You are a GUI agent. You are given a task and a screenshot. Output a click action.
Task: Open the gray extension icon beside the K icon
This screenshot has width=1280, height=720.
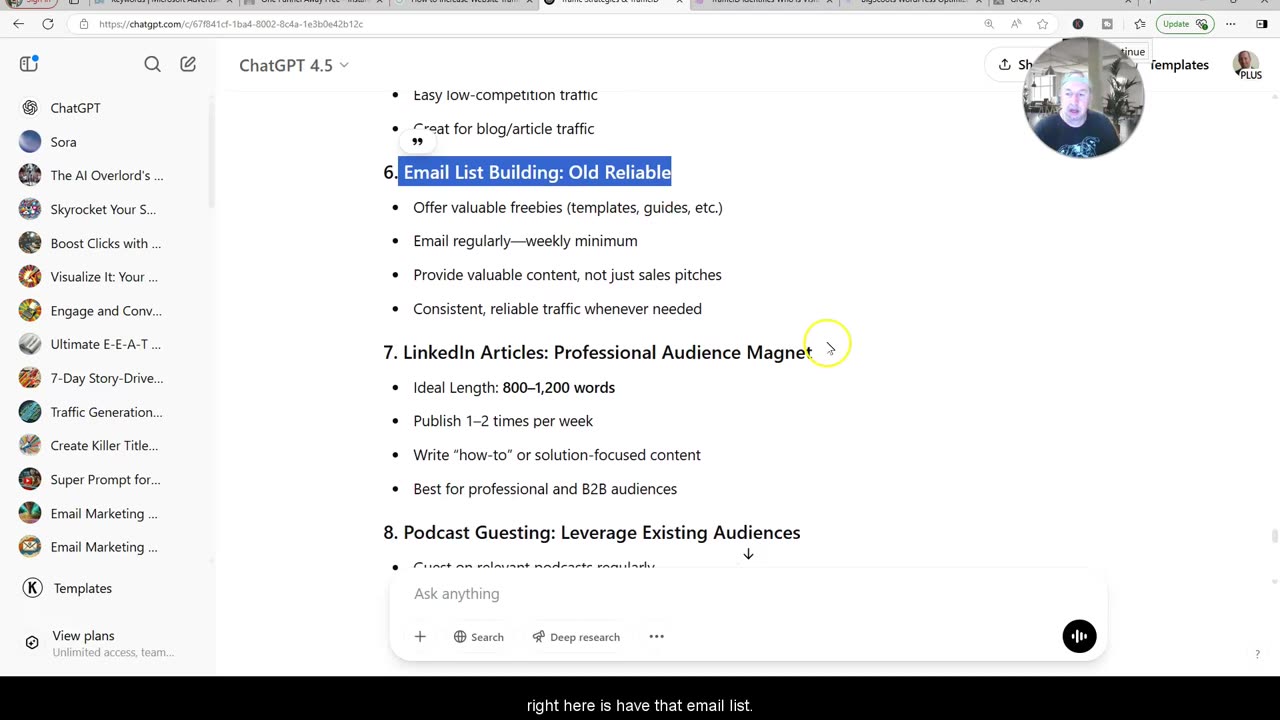click(x=1107, y=24)
